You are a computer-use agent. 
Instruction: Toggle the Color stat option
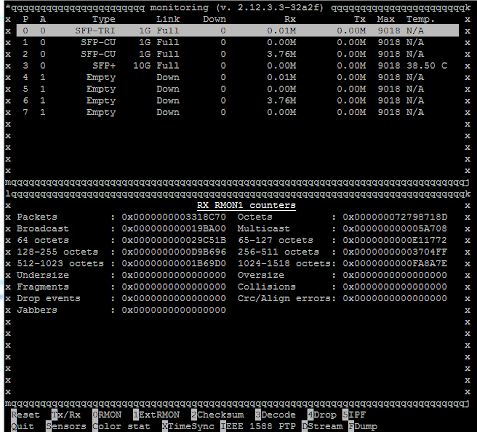coord(121,426)
